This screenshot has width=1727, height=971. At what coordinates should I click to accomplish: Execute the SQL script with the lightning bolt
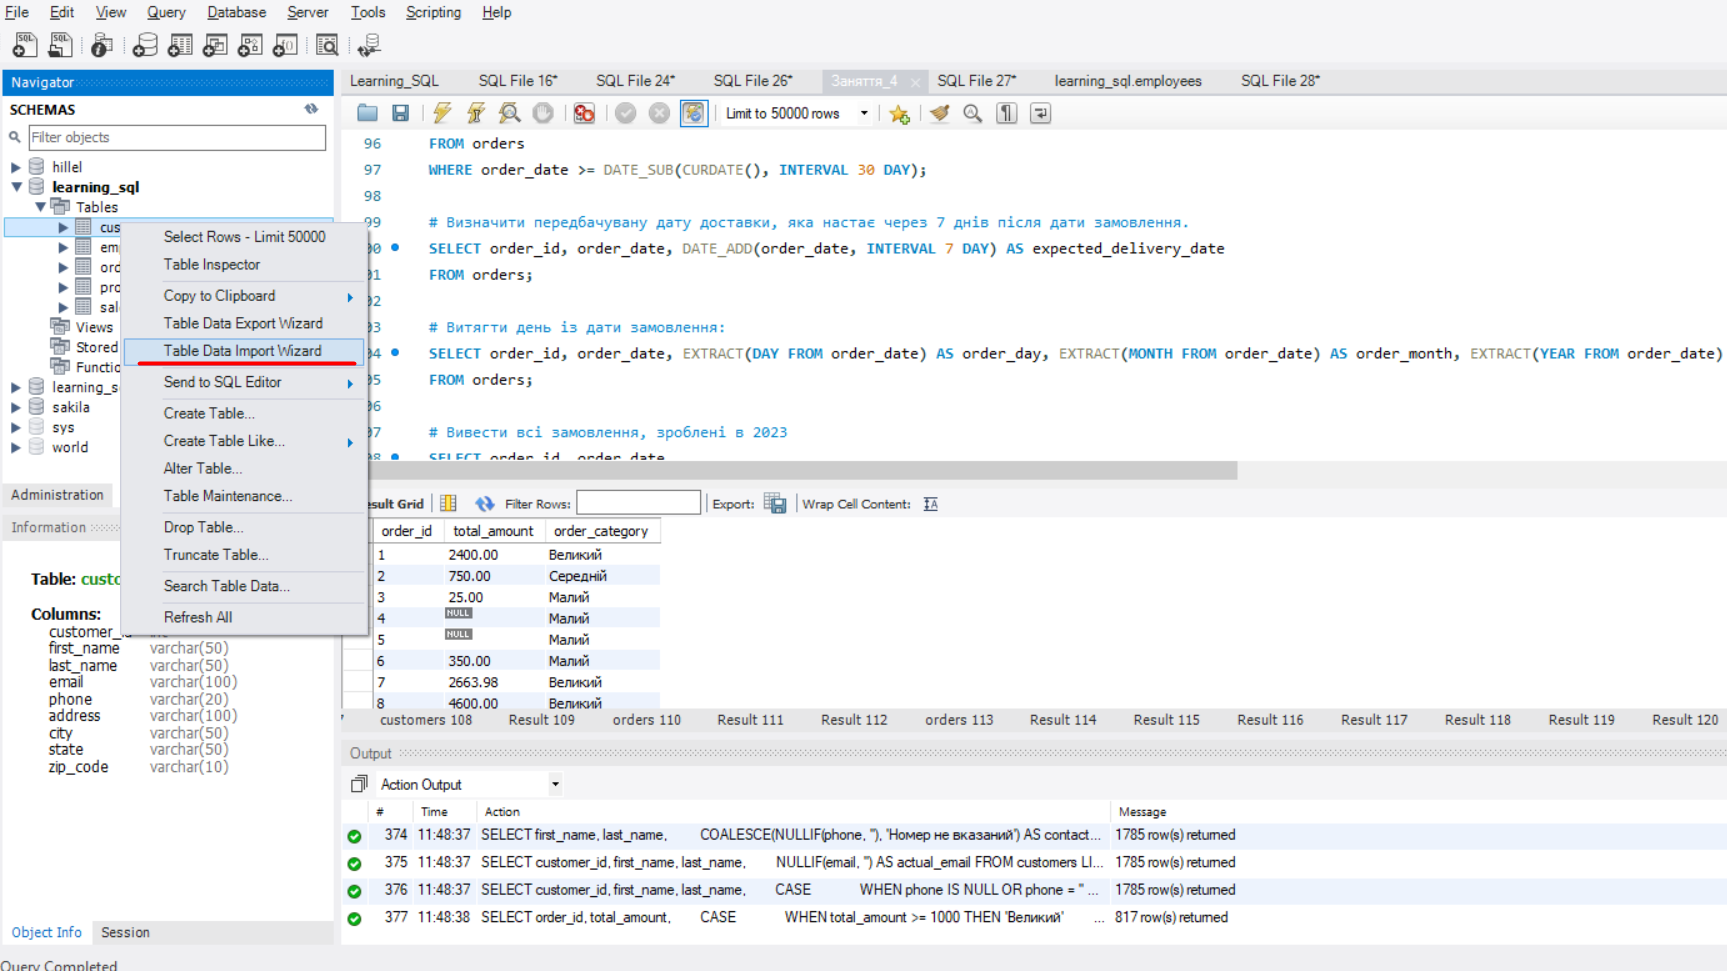[x=441, y=113]
